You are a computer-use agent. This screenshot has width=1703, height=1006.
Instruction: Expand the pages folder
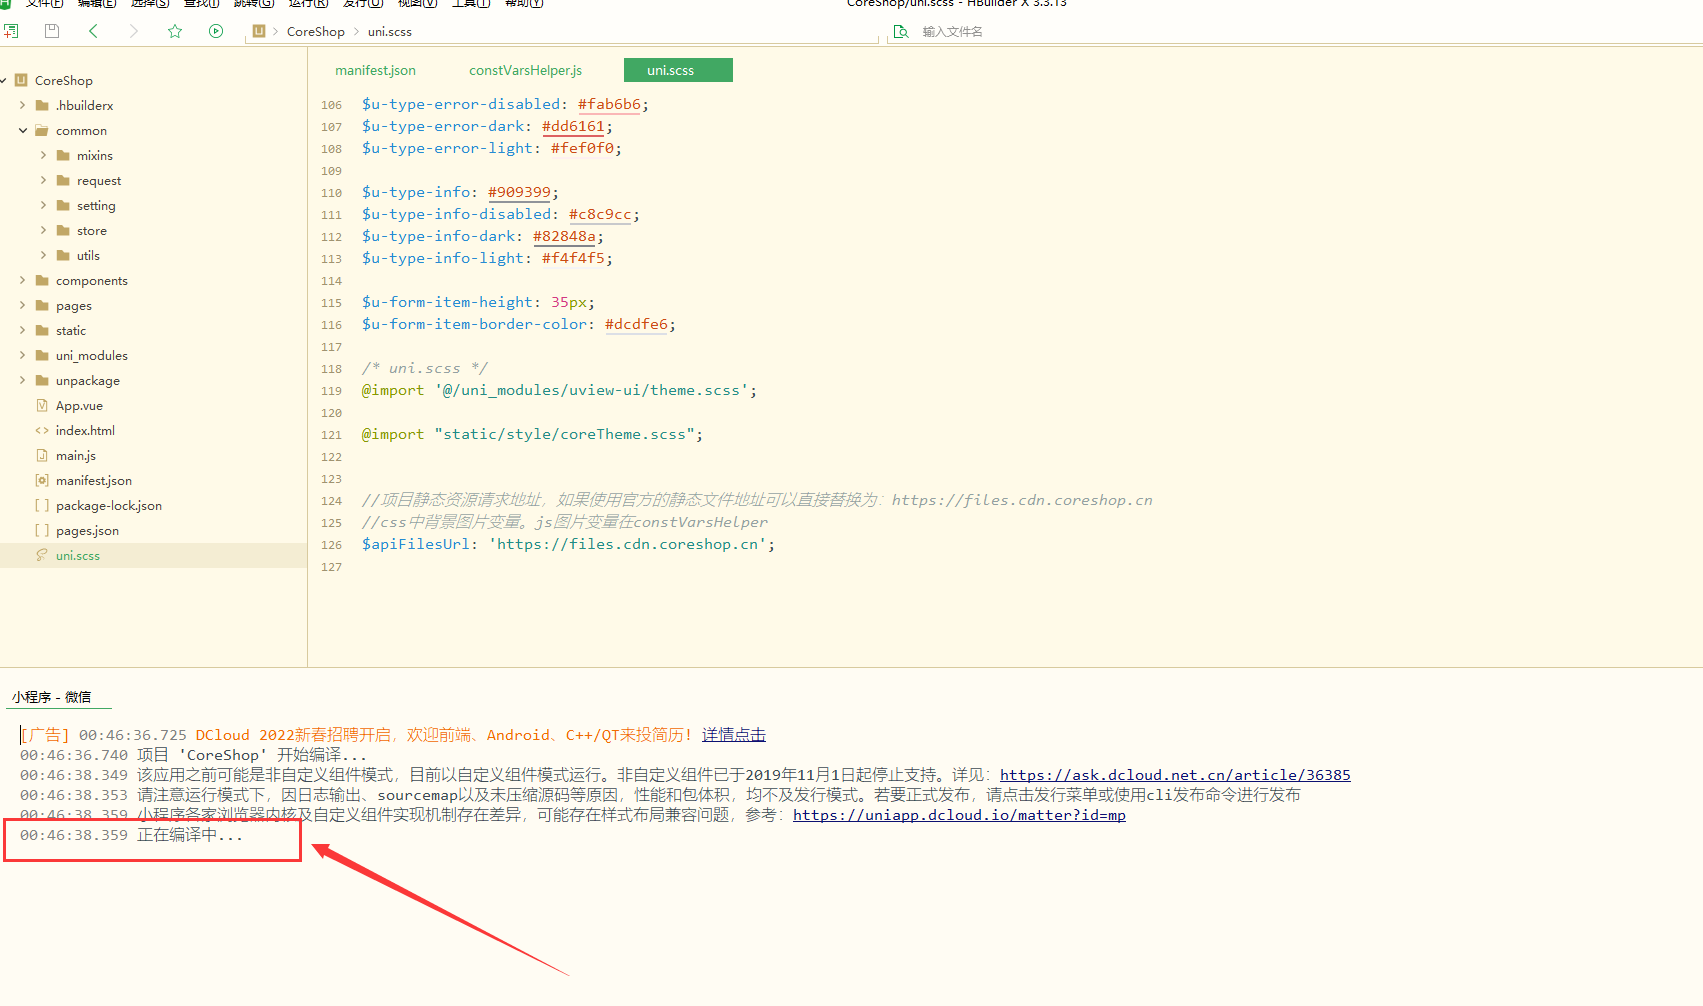coord(22,305)
